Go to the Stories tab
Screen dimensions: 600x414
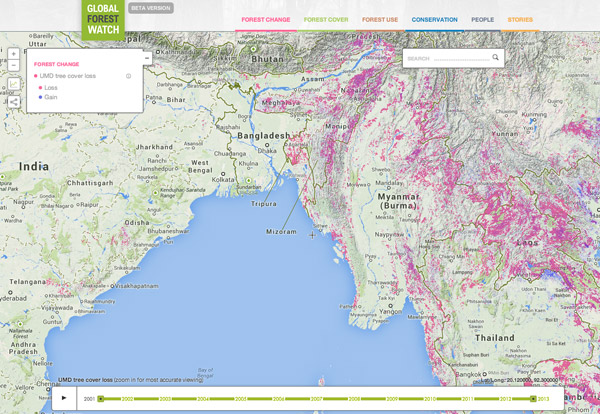[520, 20]
